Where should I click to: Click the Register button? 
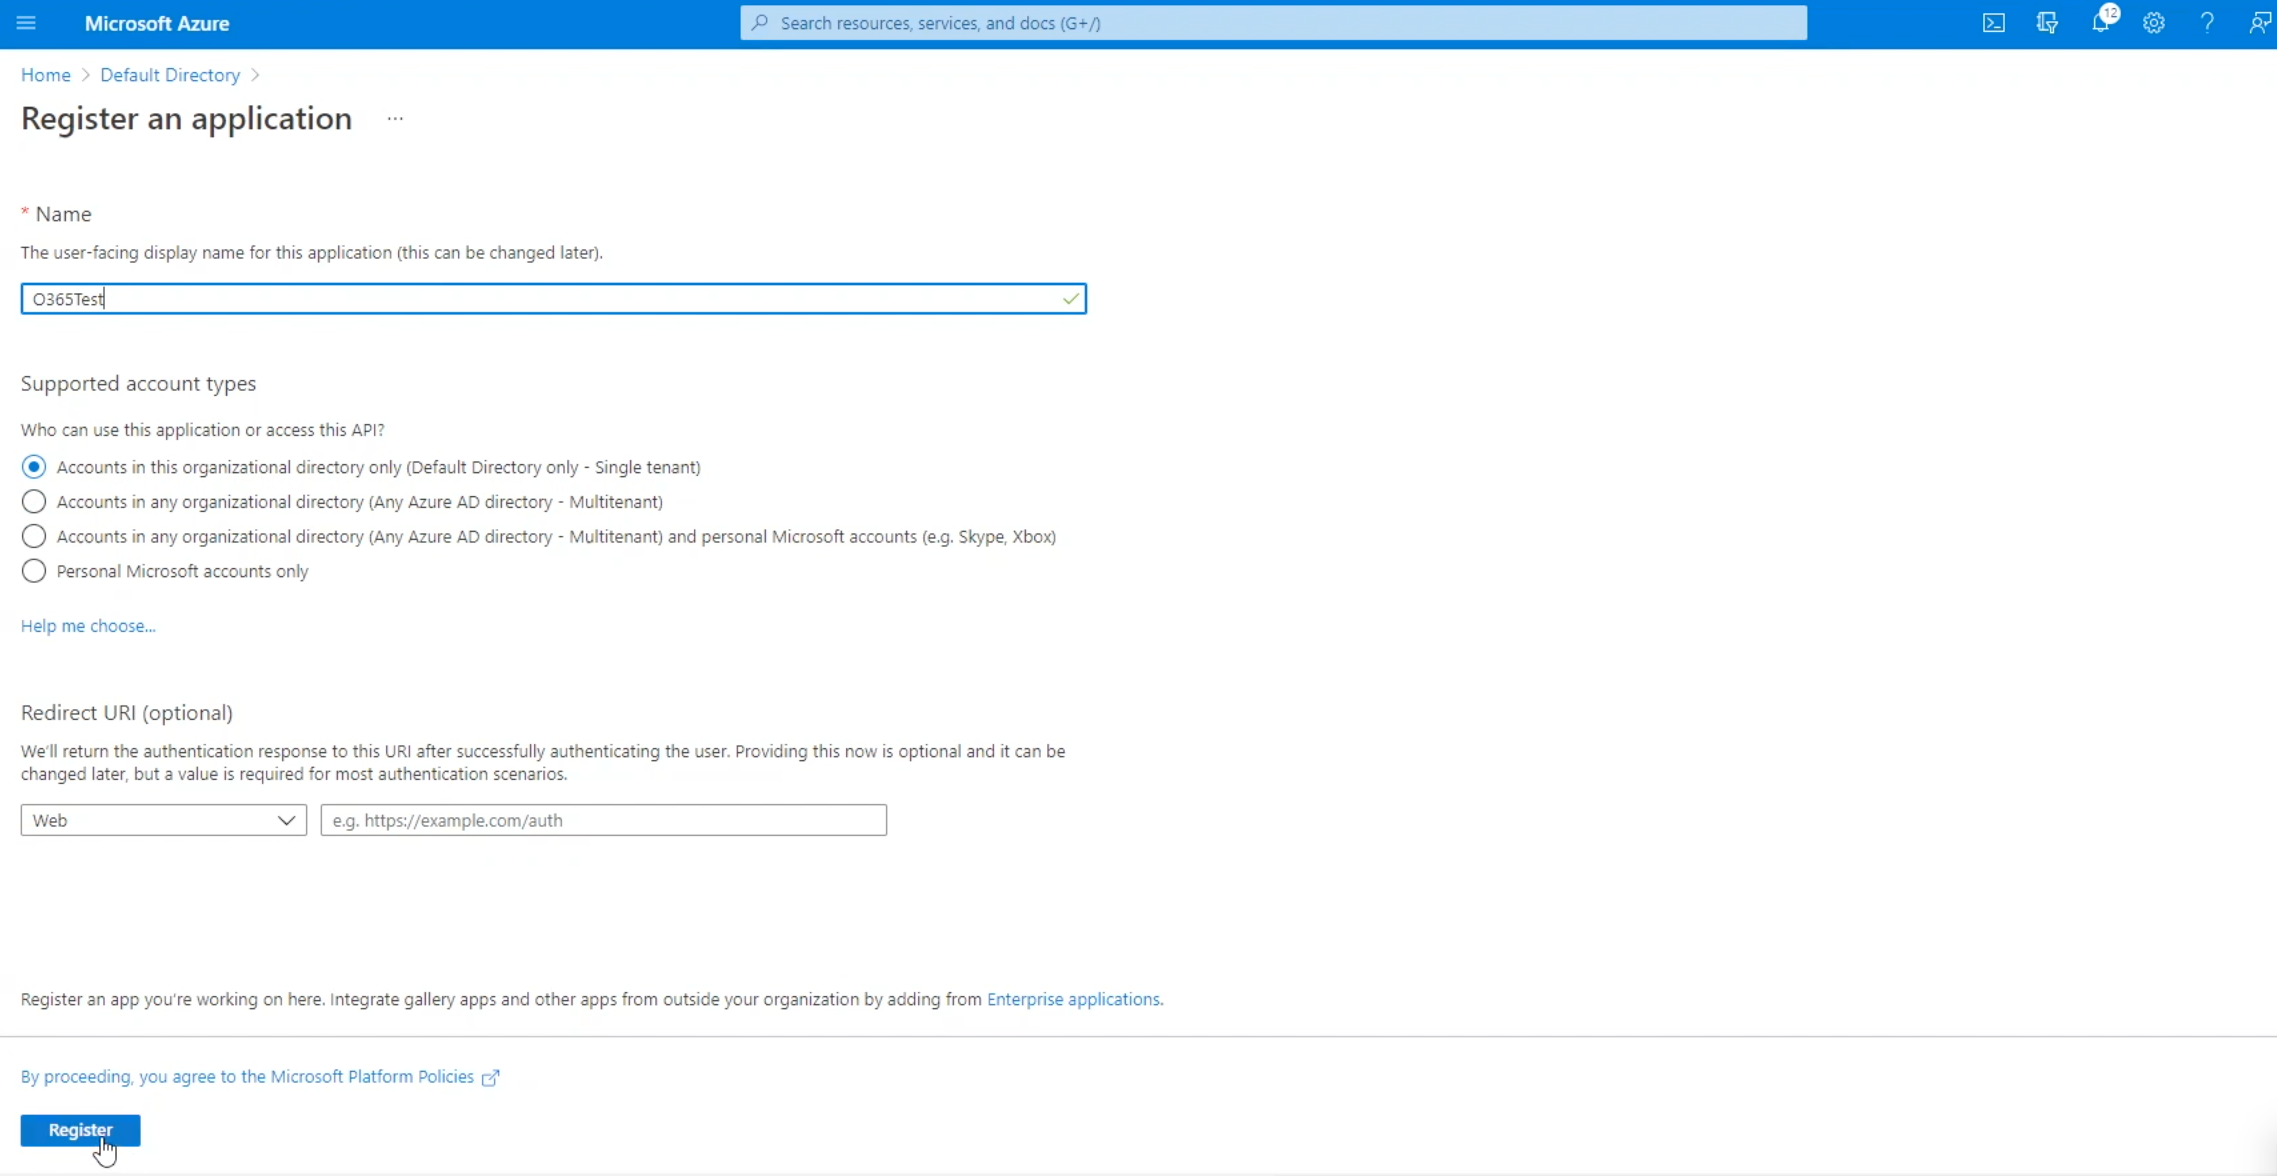click(x=80, y=1130)
